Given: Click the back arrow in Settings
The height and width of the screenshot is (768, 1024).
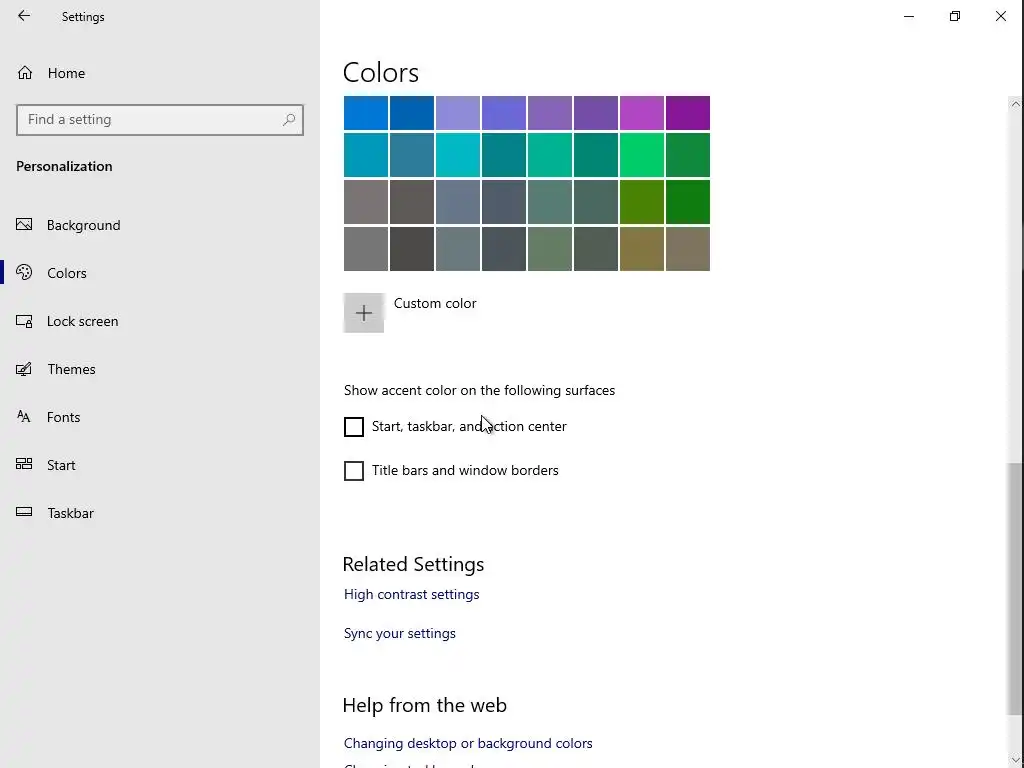Looking at the screenshot, I should (x=24, y=16).
